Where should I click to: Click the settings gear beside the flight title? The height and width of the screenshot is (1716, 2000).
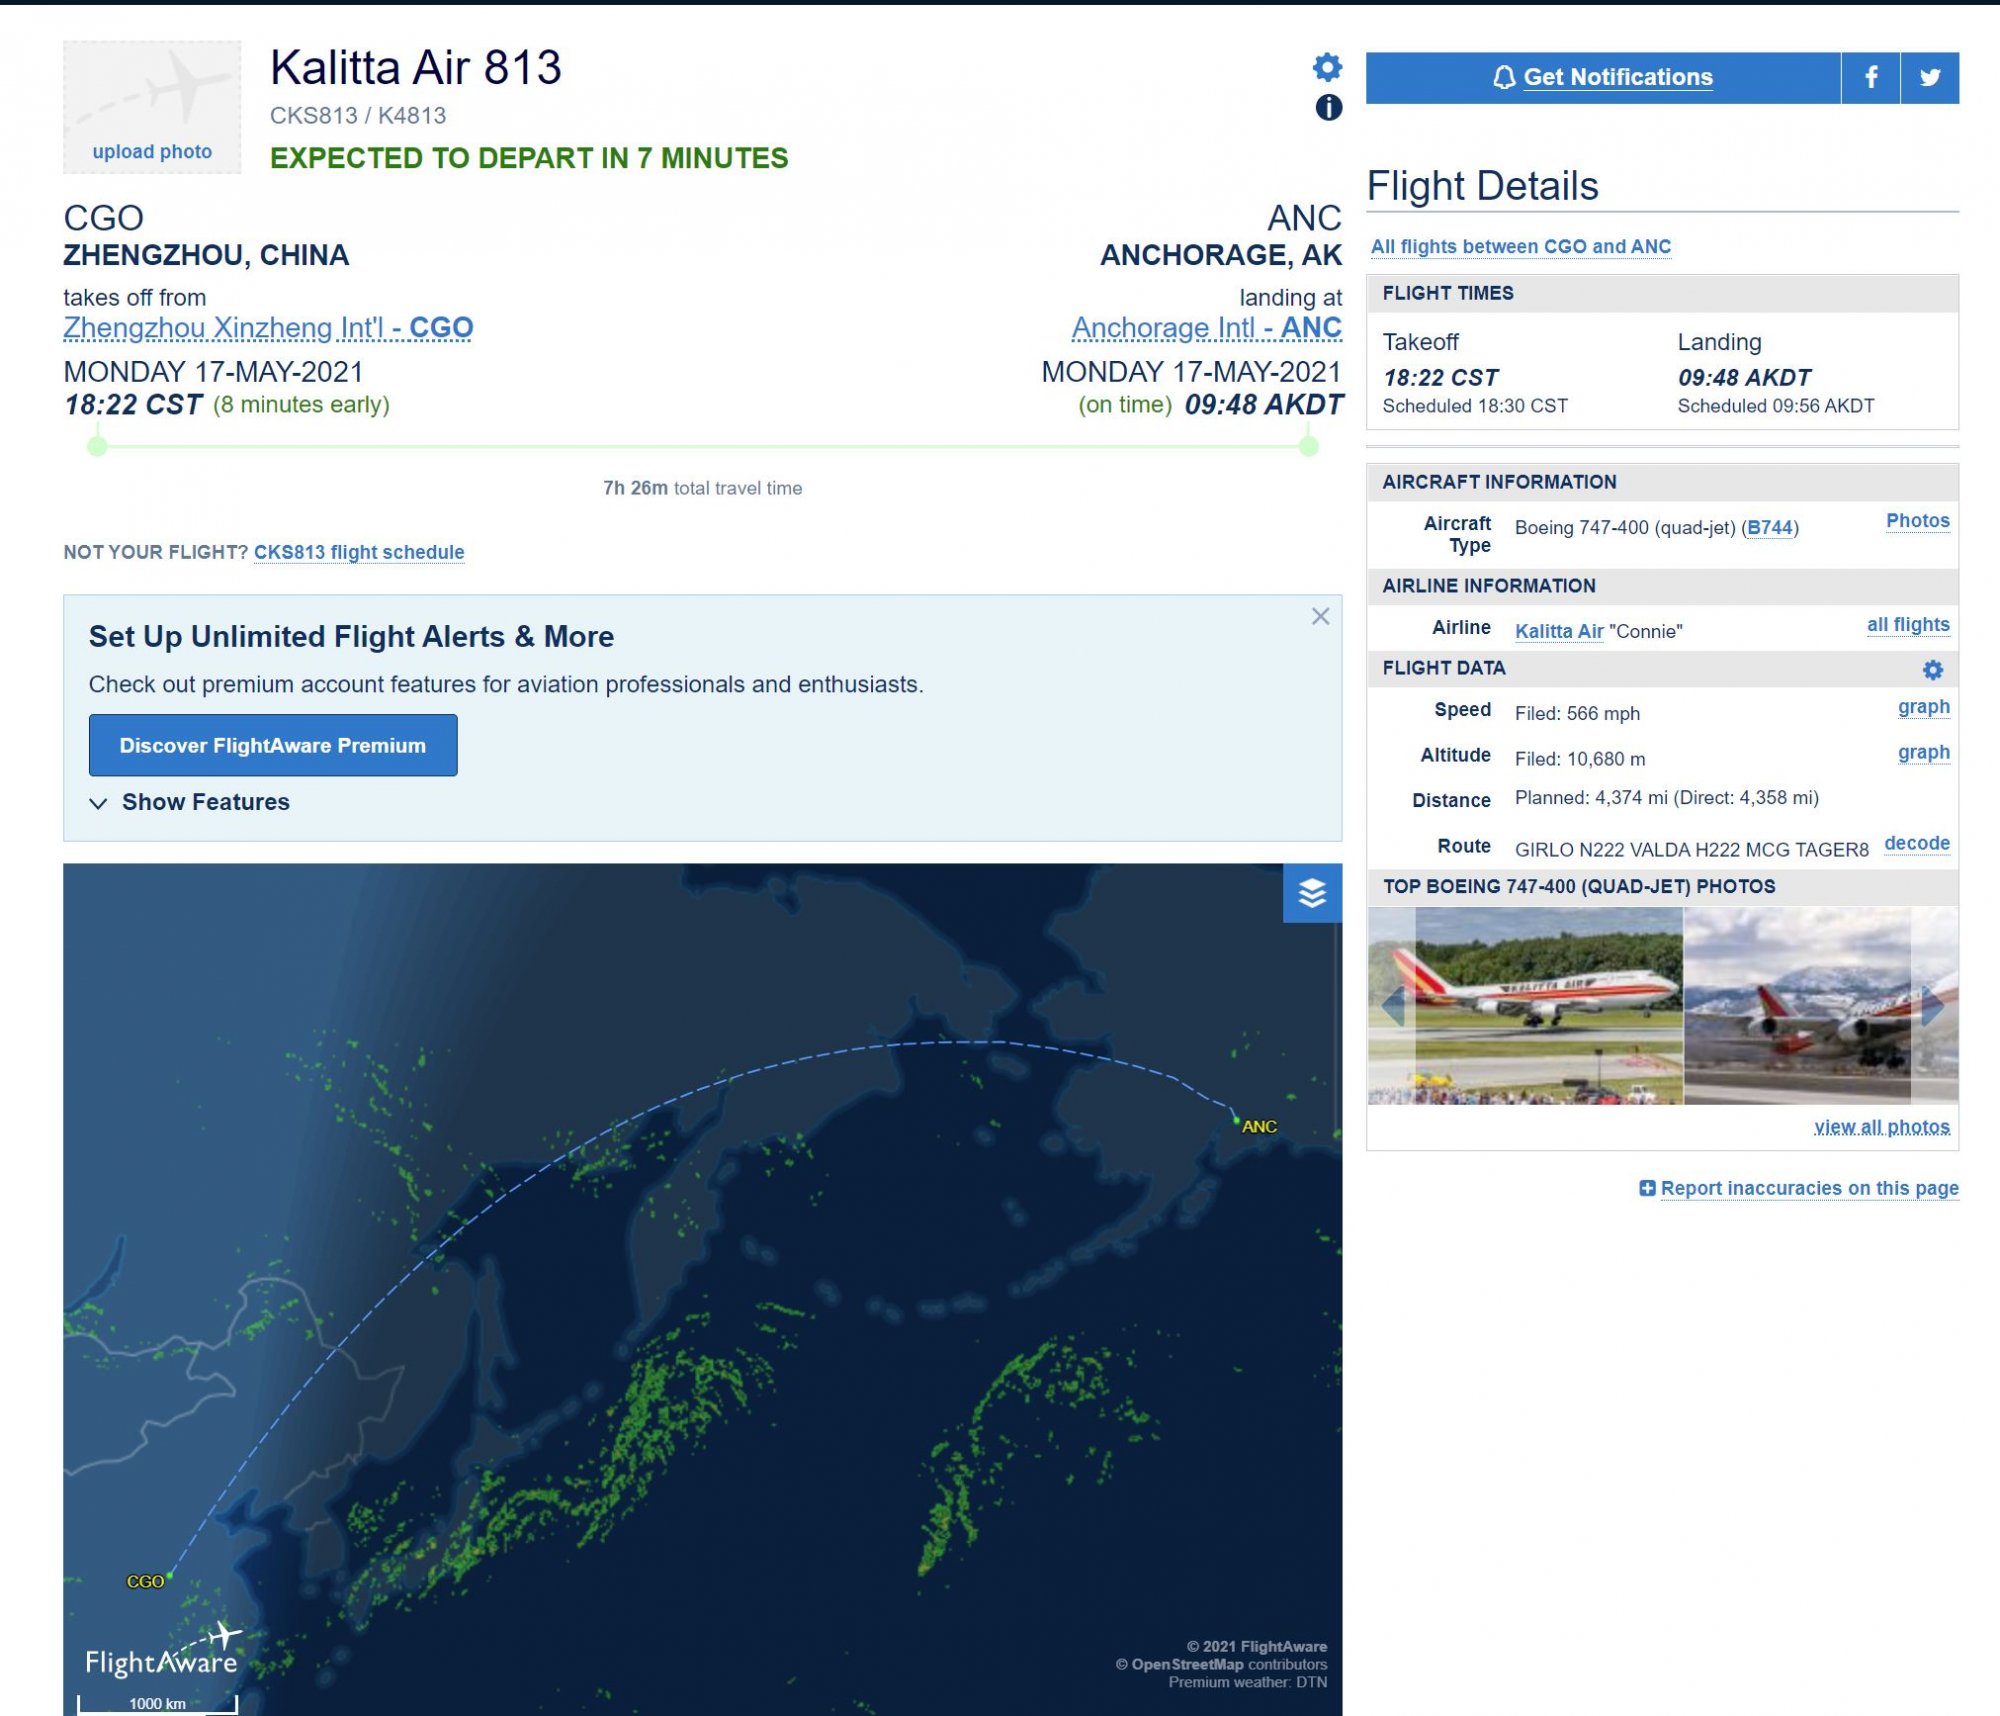click(1327, 67)
